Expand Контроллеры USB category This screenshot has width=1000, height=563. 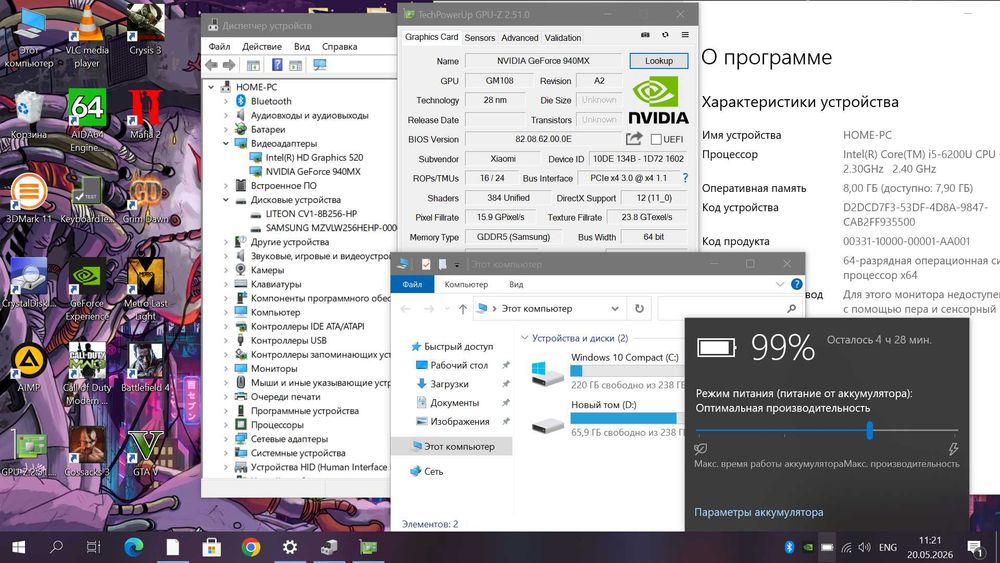(226, 340)
